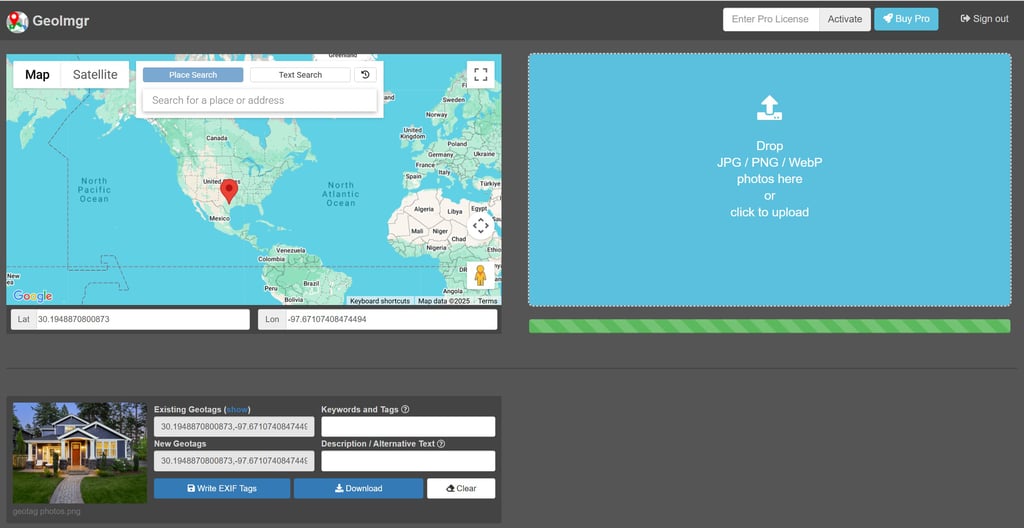This screenshot has height=528, width=1024.
Task: Click the Buy Pro button
Action: (x=906, y=19)
